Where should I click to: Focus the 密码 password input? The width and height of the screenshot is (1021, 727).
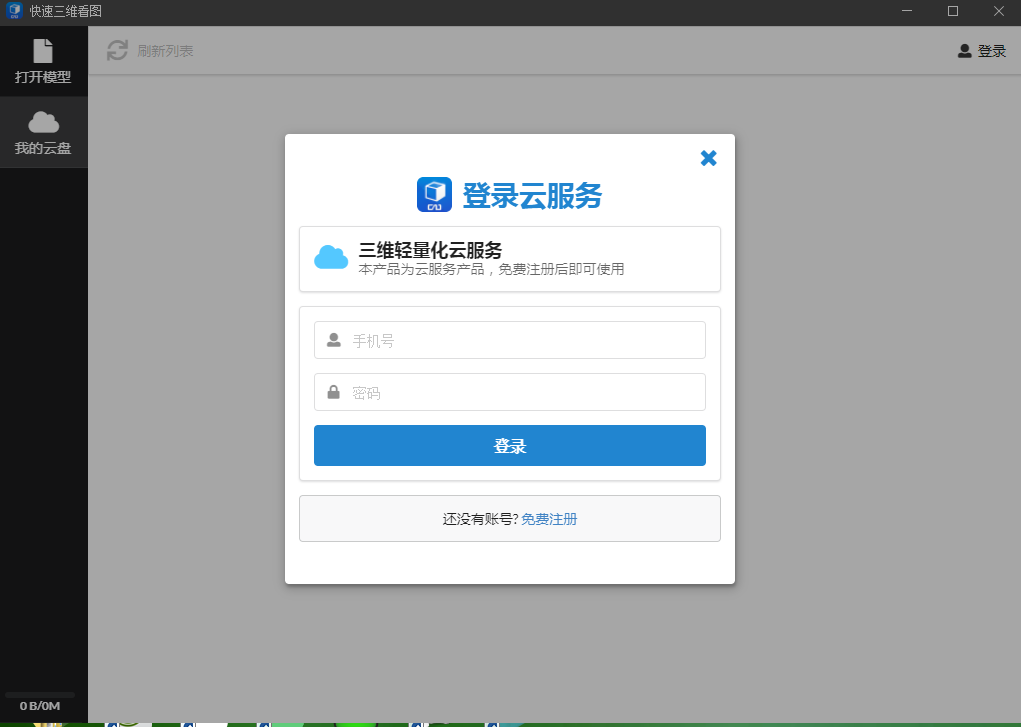(x=520, y=392)
